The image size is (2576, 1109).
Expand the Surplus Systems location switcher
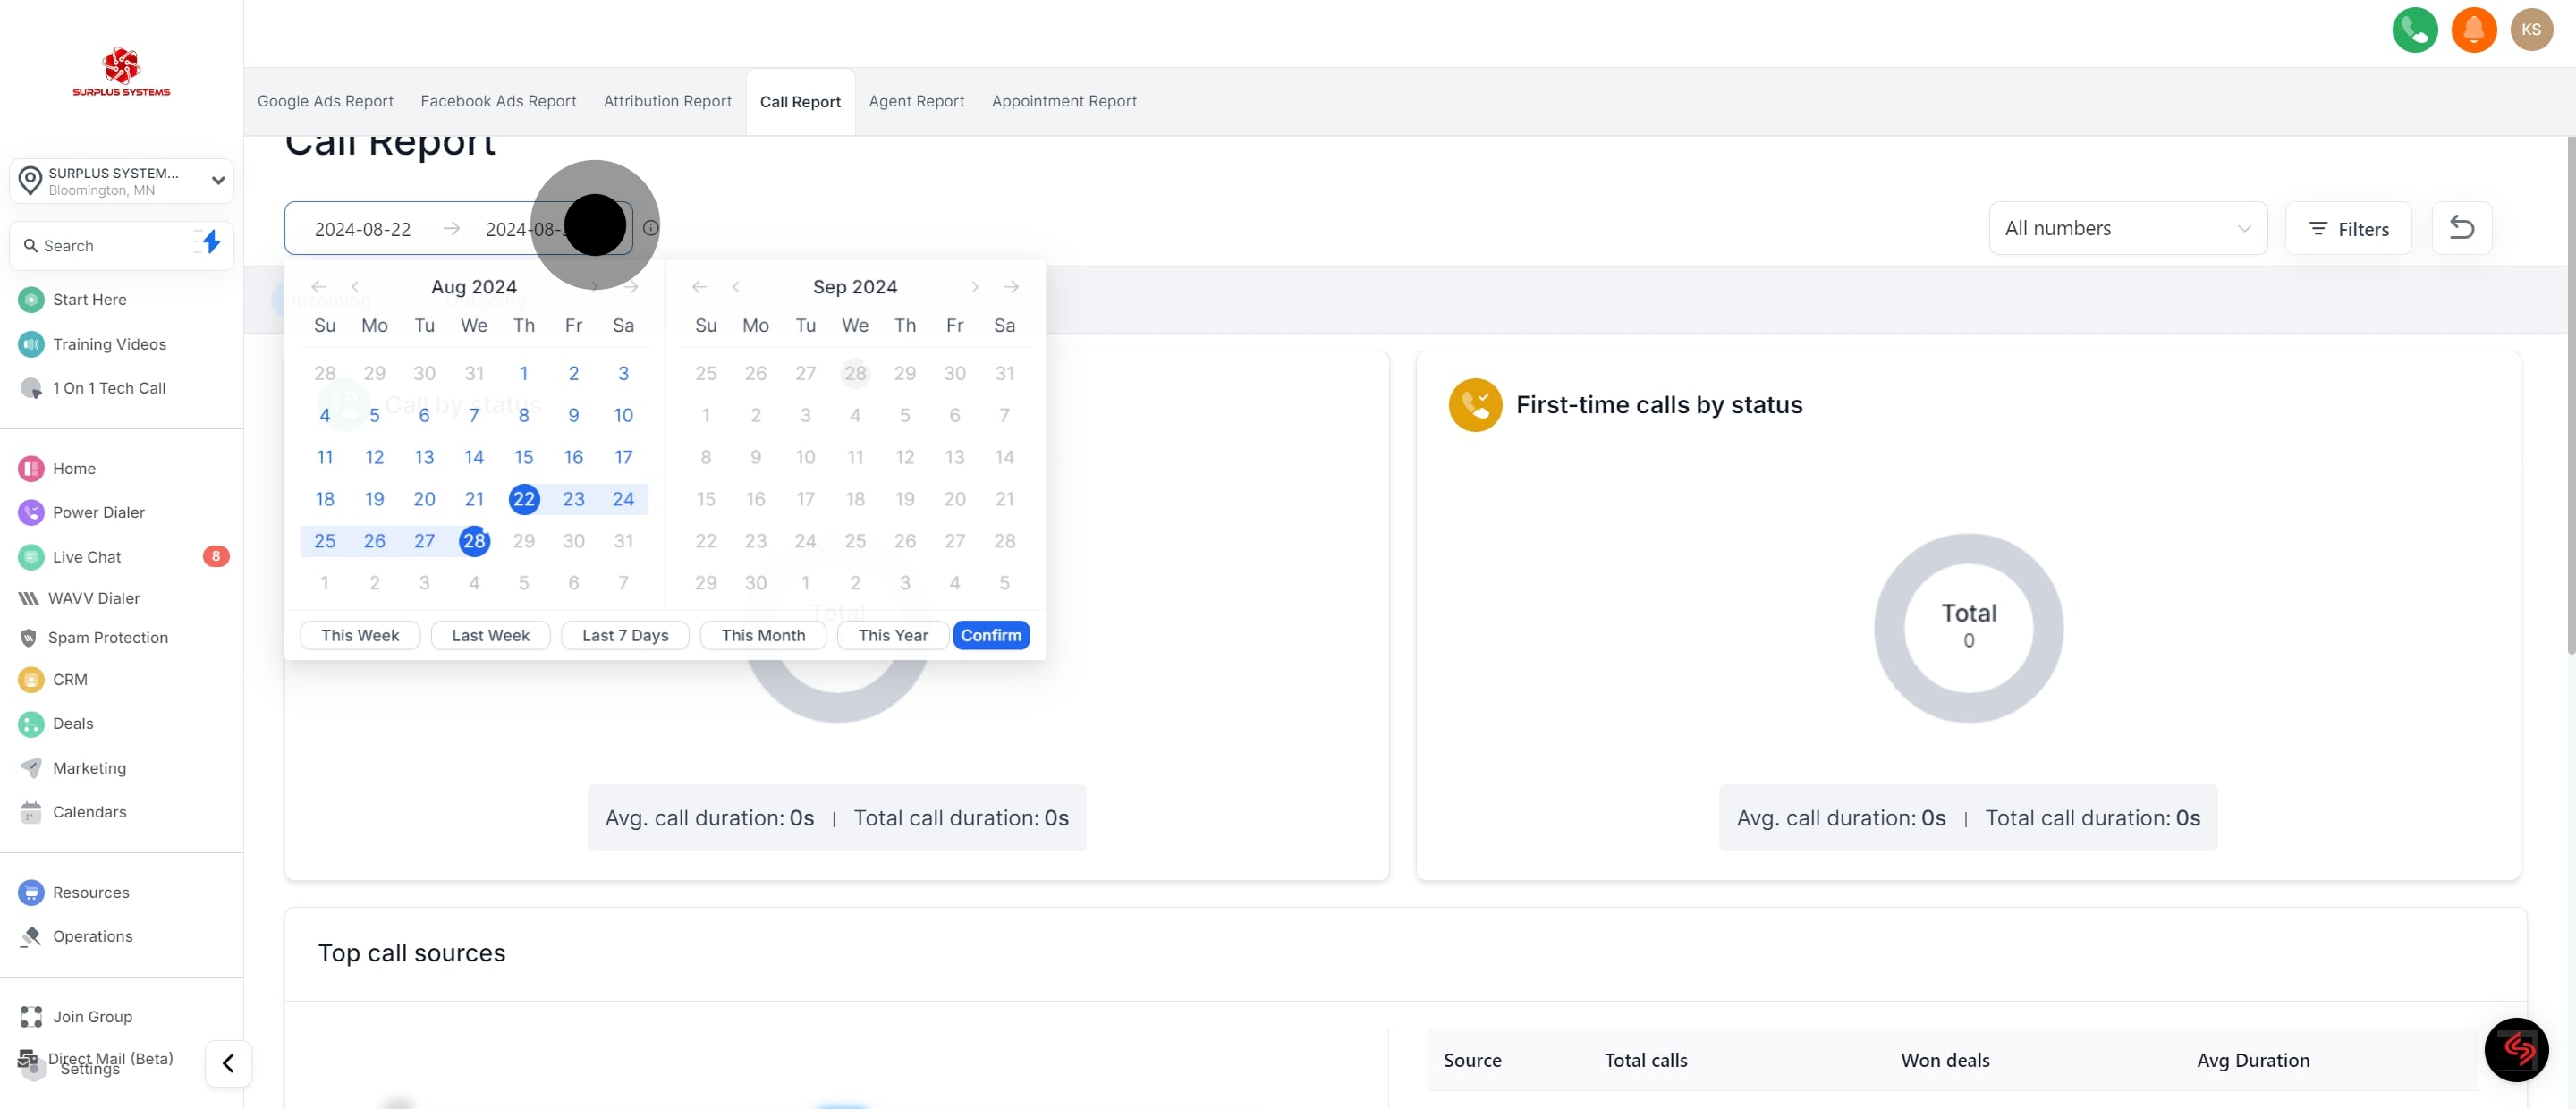click(x=121, y=181)
